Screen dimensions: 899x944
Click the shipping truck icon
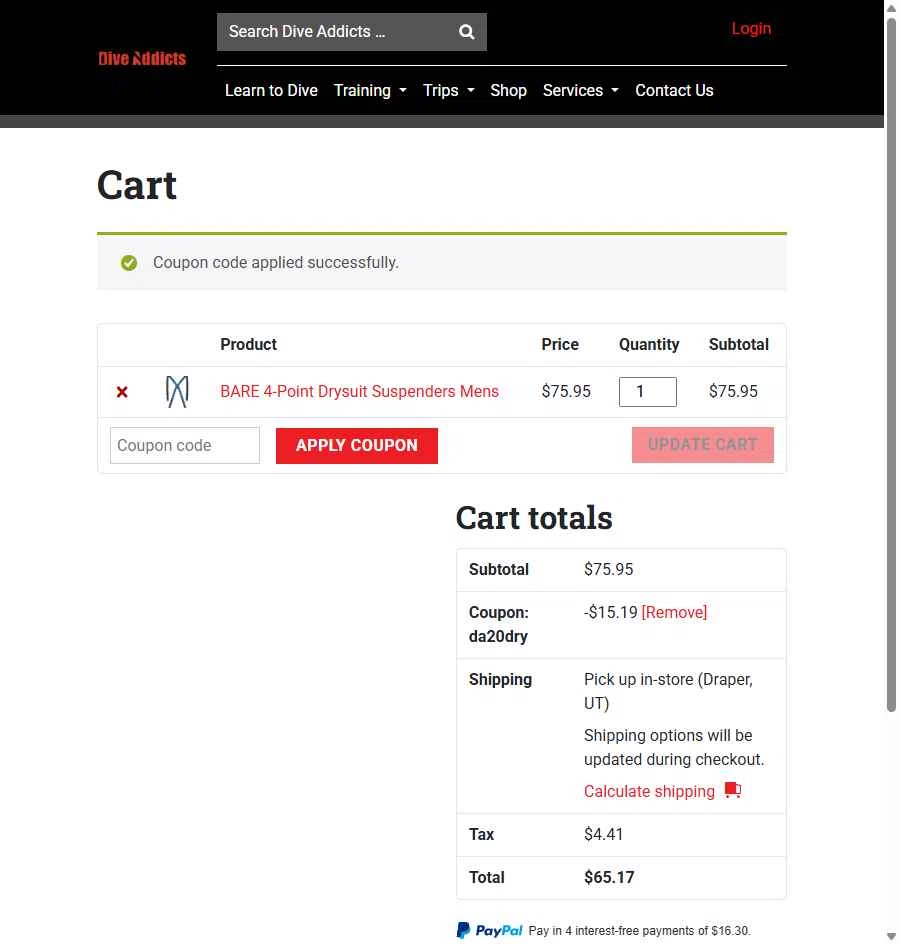pos(732,790)
